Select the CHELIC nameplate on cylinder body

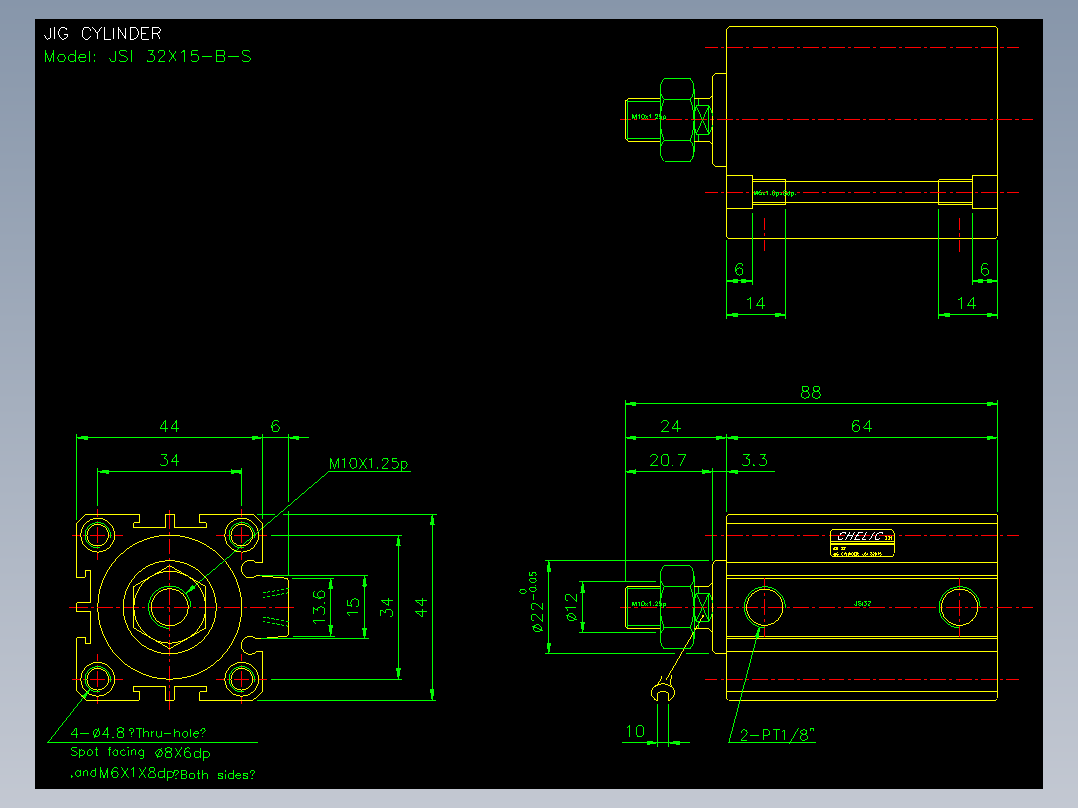click(862, 543)
